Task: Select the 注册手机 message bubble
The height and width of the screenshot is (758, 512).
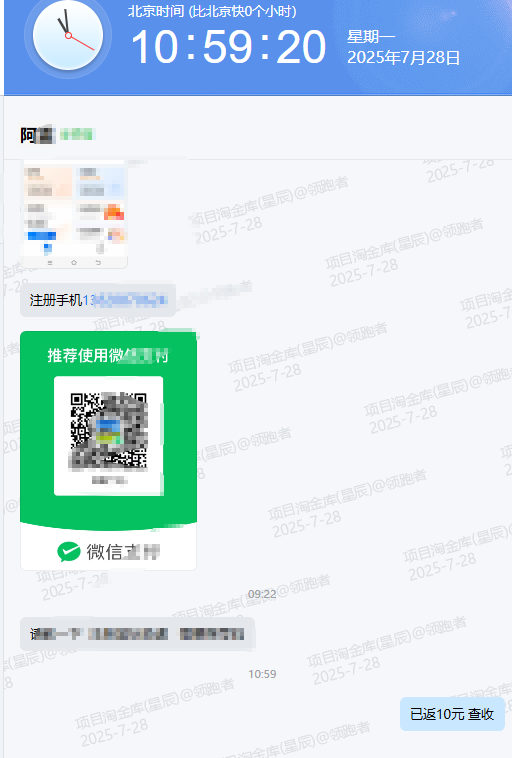Action: pos(98,300)
